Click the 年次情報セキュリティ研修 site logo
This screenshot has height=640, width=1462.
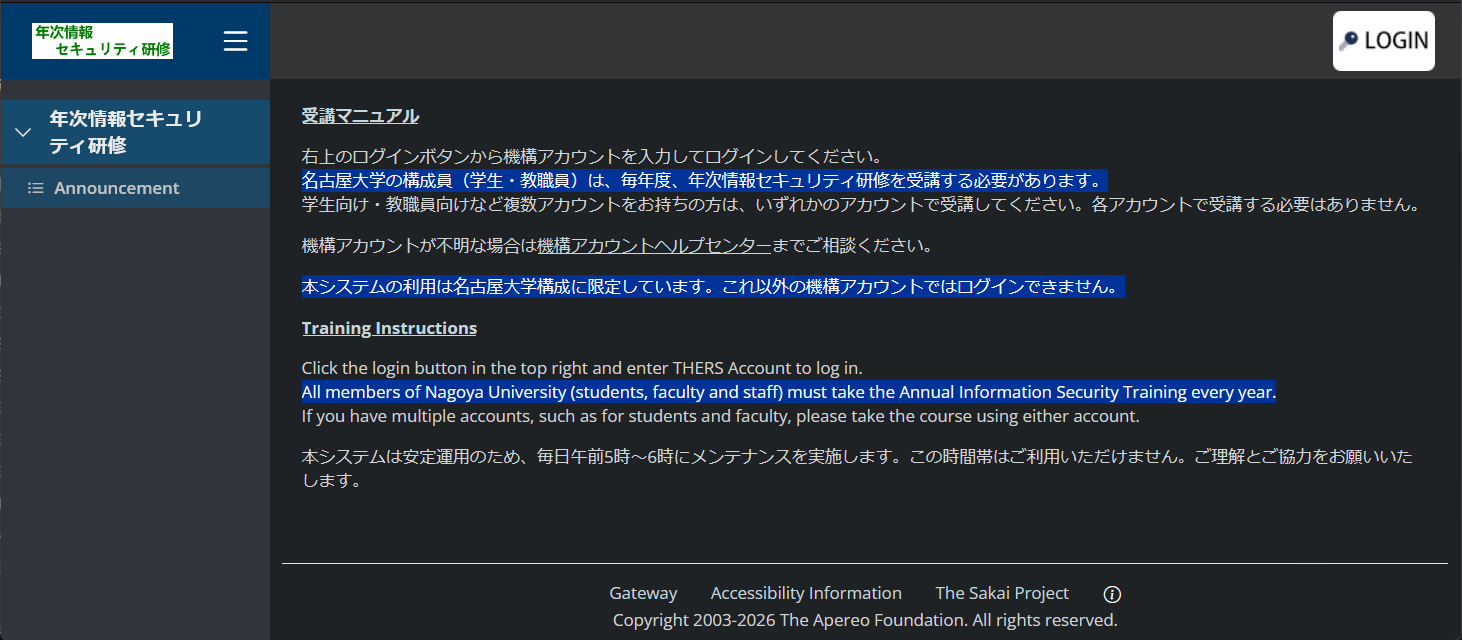tap(101, 41)
